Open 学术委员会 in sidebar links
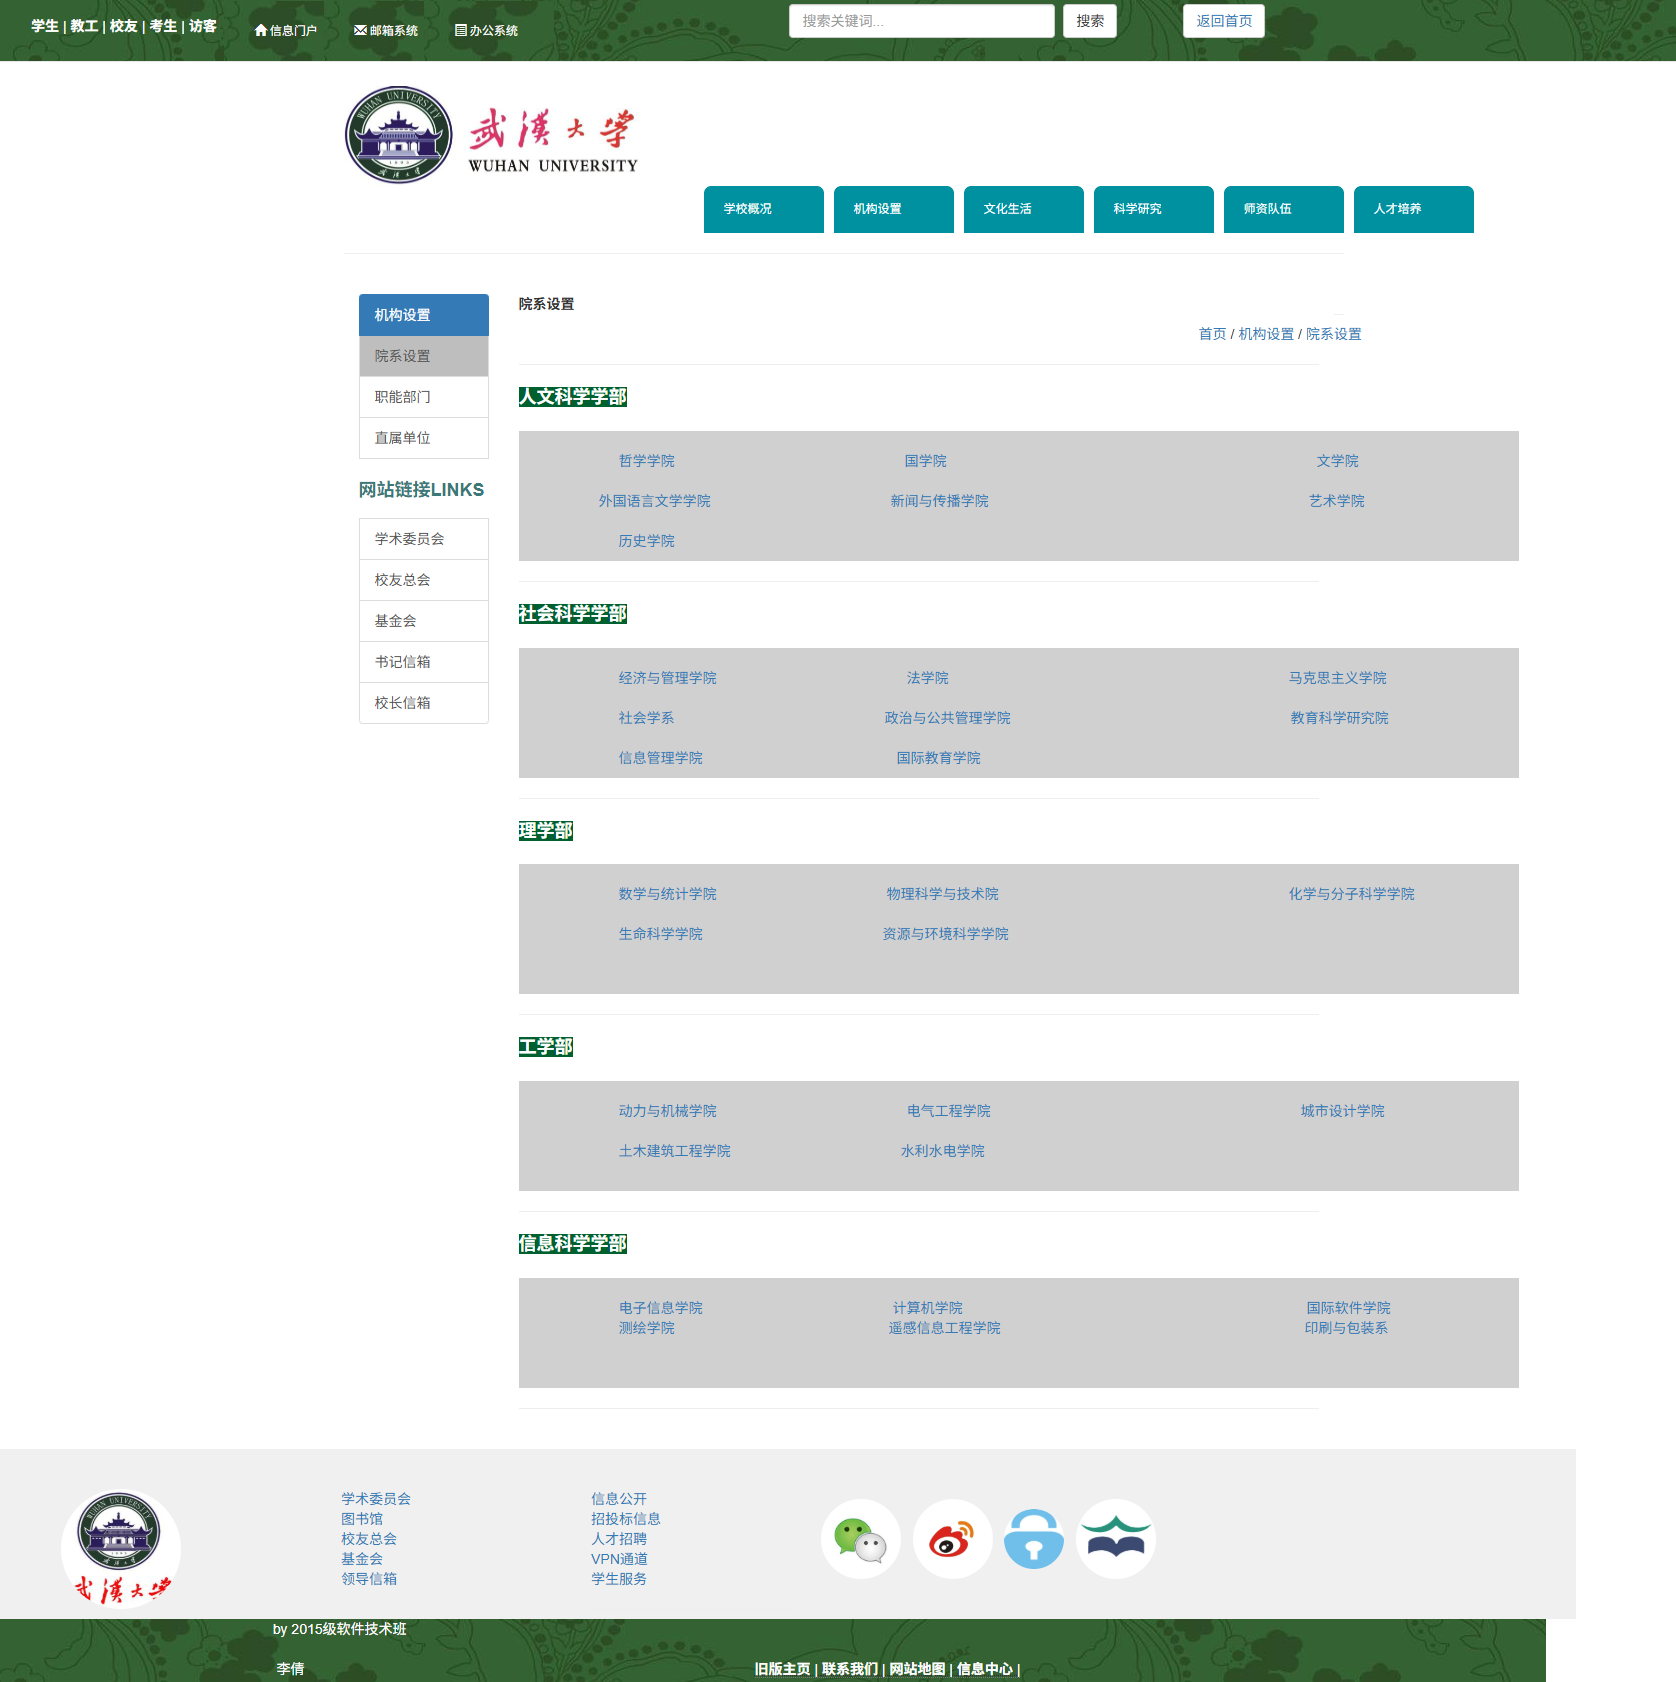1676x1682 pixels. pyautogui.click(x=424, y=539)
